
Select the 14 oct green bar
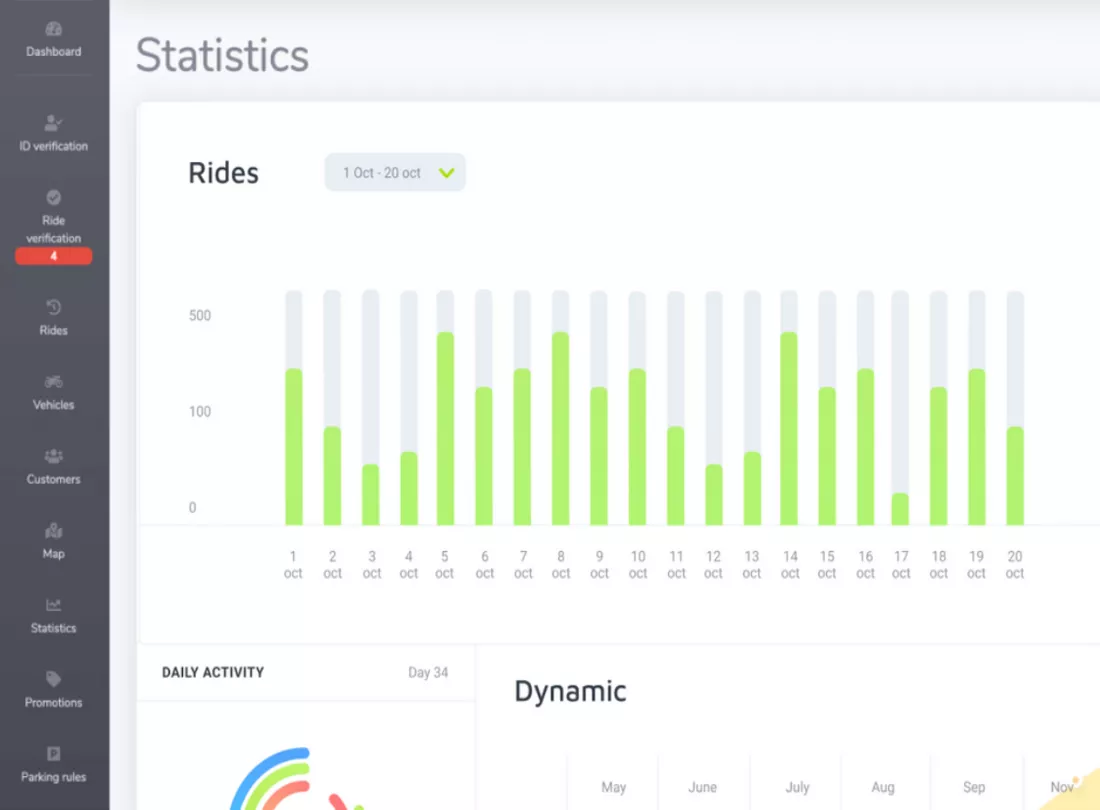pyautogui.click(x=789, y=428)
